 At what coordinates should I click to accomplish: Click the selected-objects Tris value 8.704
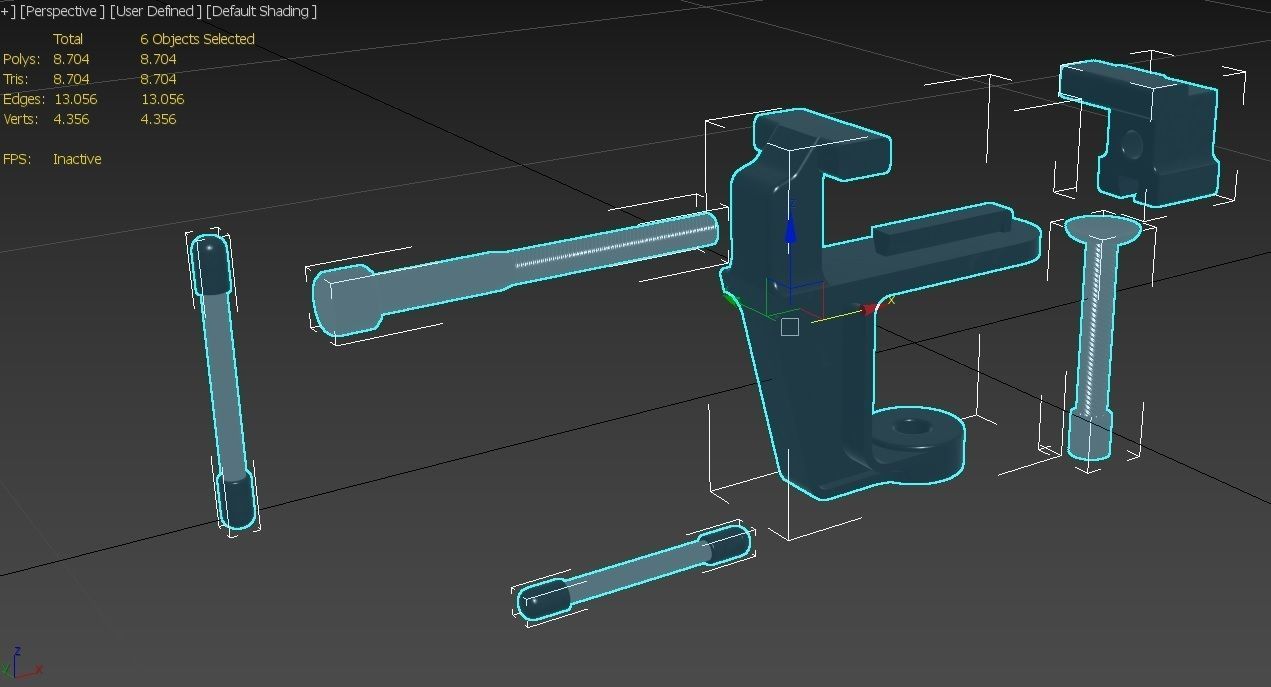point(158,79)
